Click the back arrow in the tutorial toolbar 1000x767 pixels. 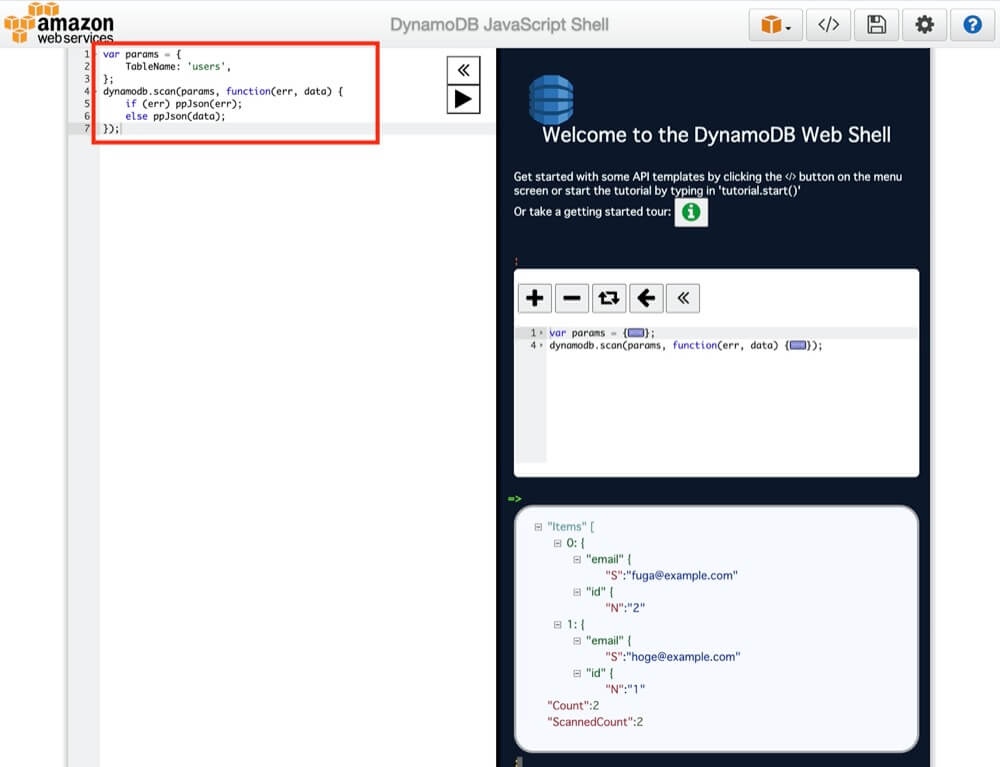coord(648,297)
